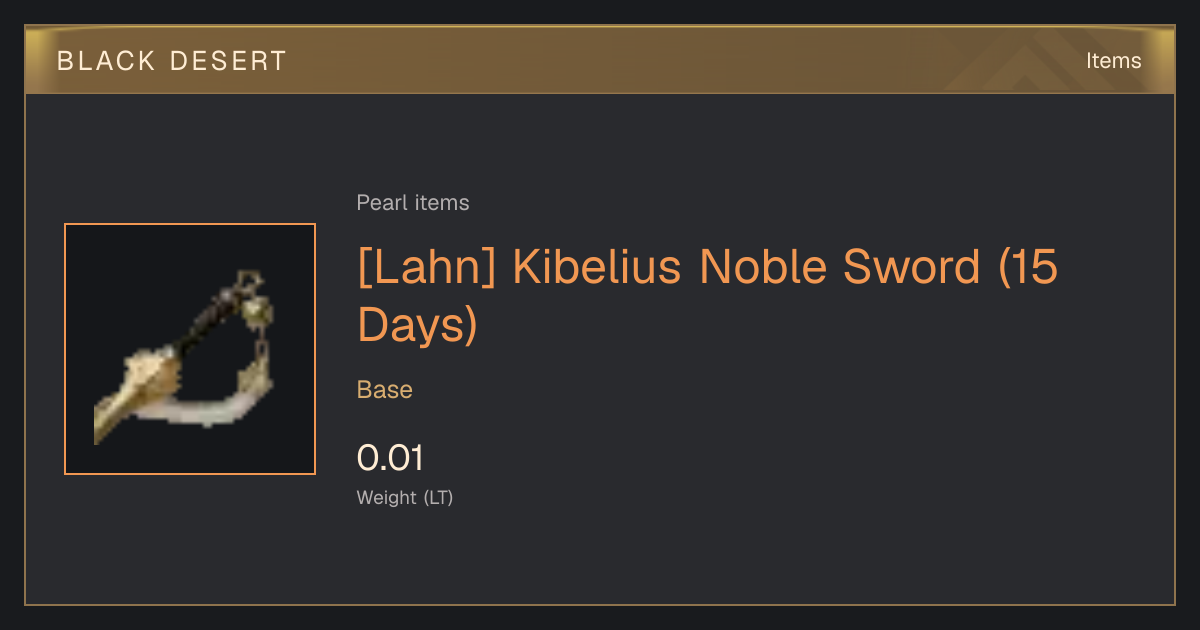This screenshot has width=1200, height=630.
Task: Click the Weight (LT) caption
Action: click(x=405, y=498)
